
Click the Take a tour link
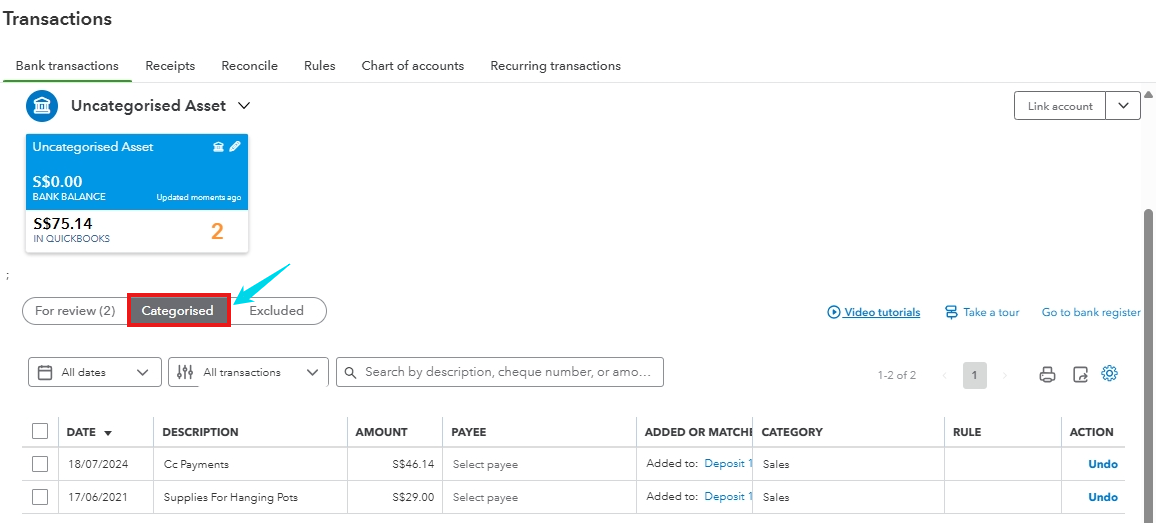991,312
